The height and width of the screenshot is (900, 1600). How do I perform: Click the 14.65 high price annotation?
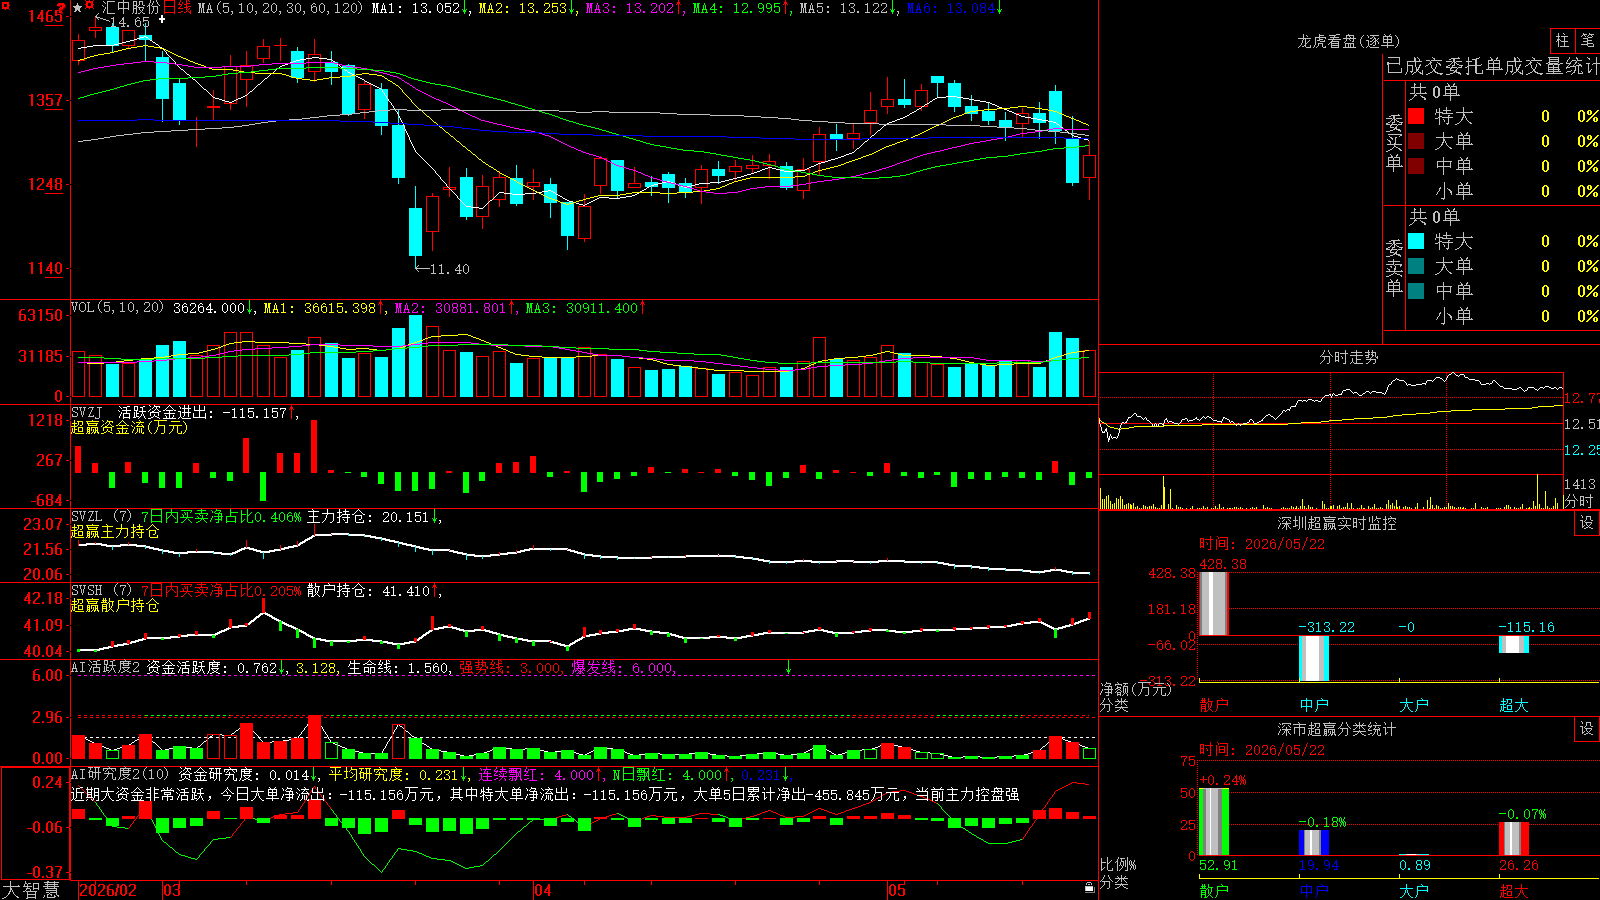[129, 22]
